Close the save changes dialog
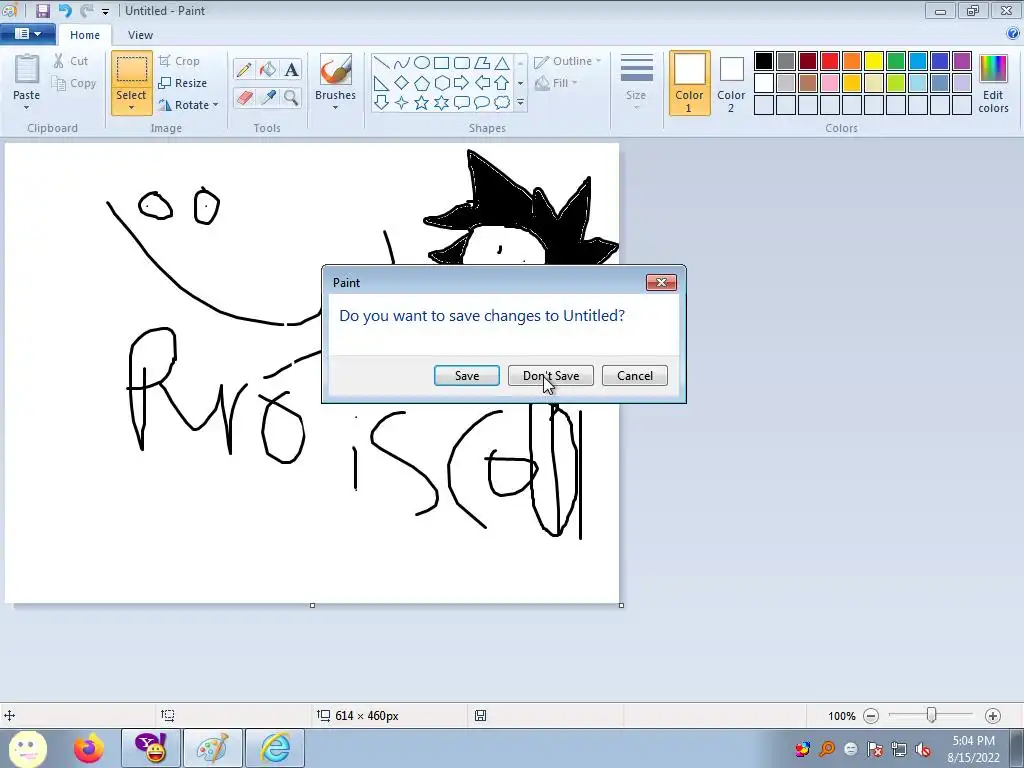 [x=662, y=282]
